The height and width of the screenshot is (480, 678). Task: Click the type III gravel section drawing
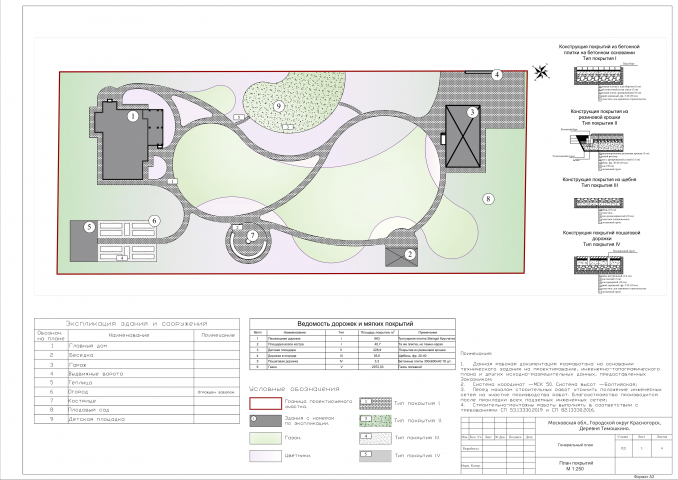(599, 203)
